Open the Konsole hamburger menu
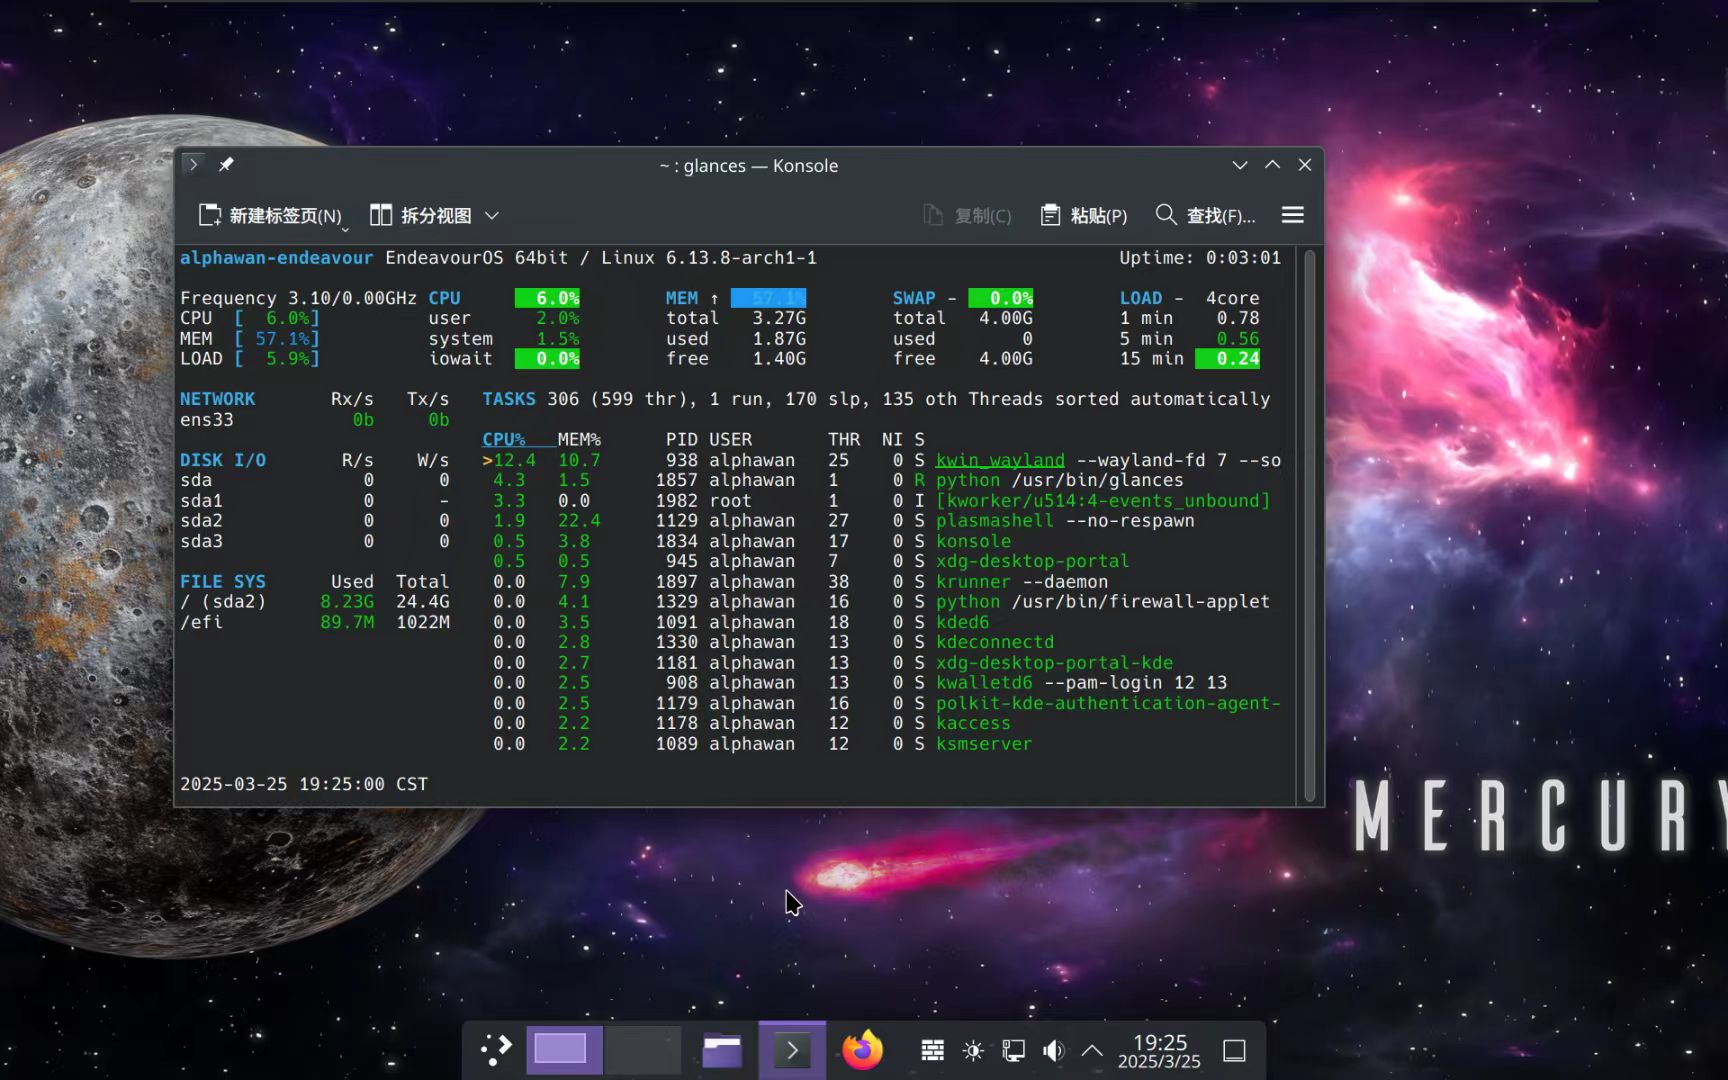1728x1080 pixels. tap(1293, 215)
